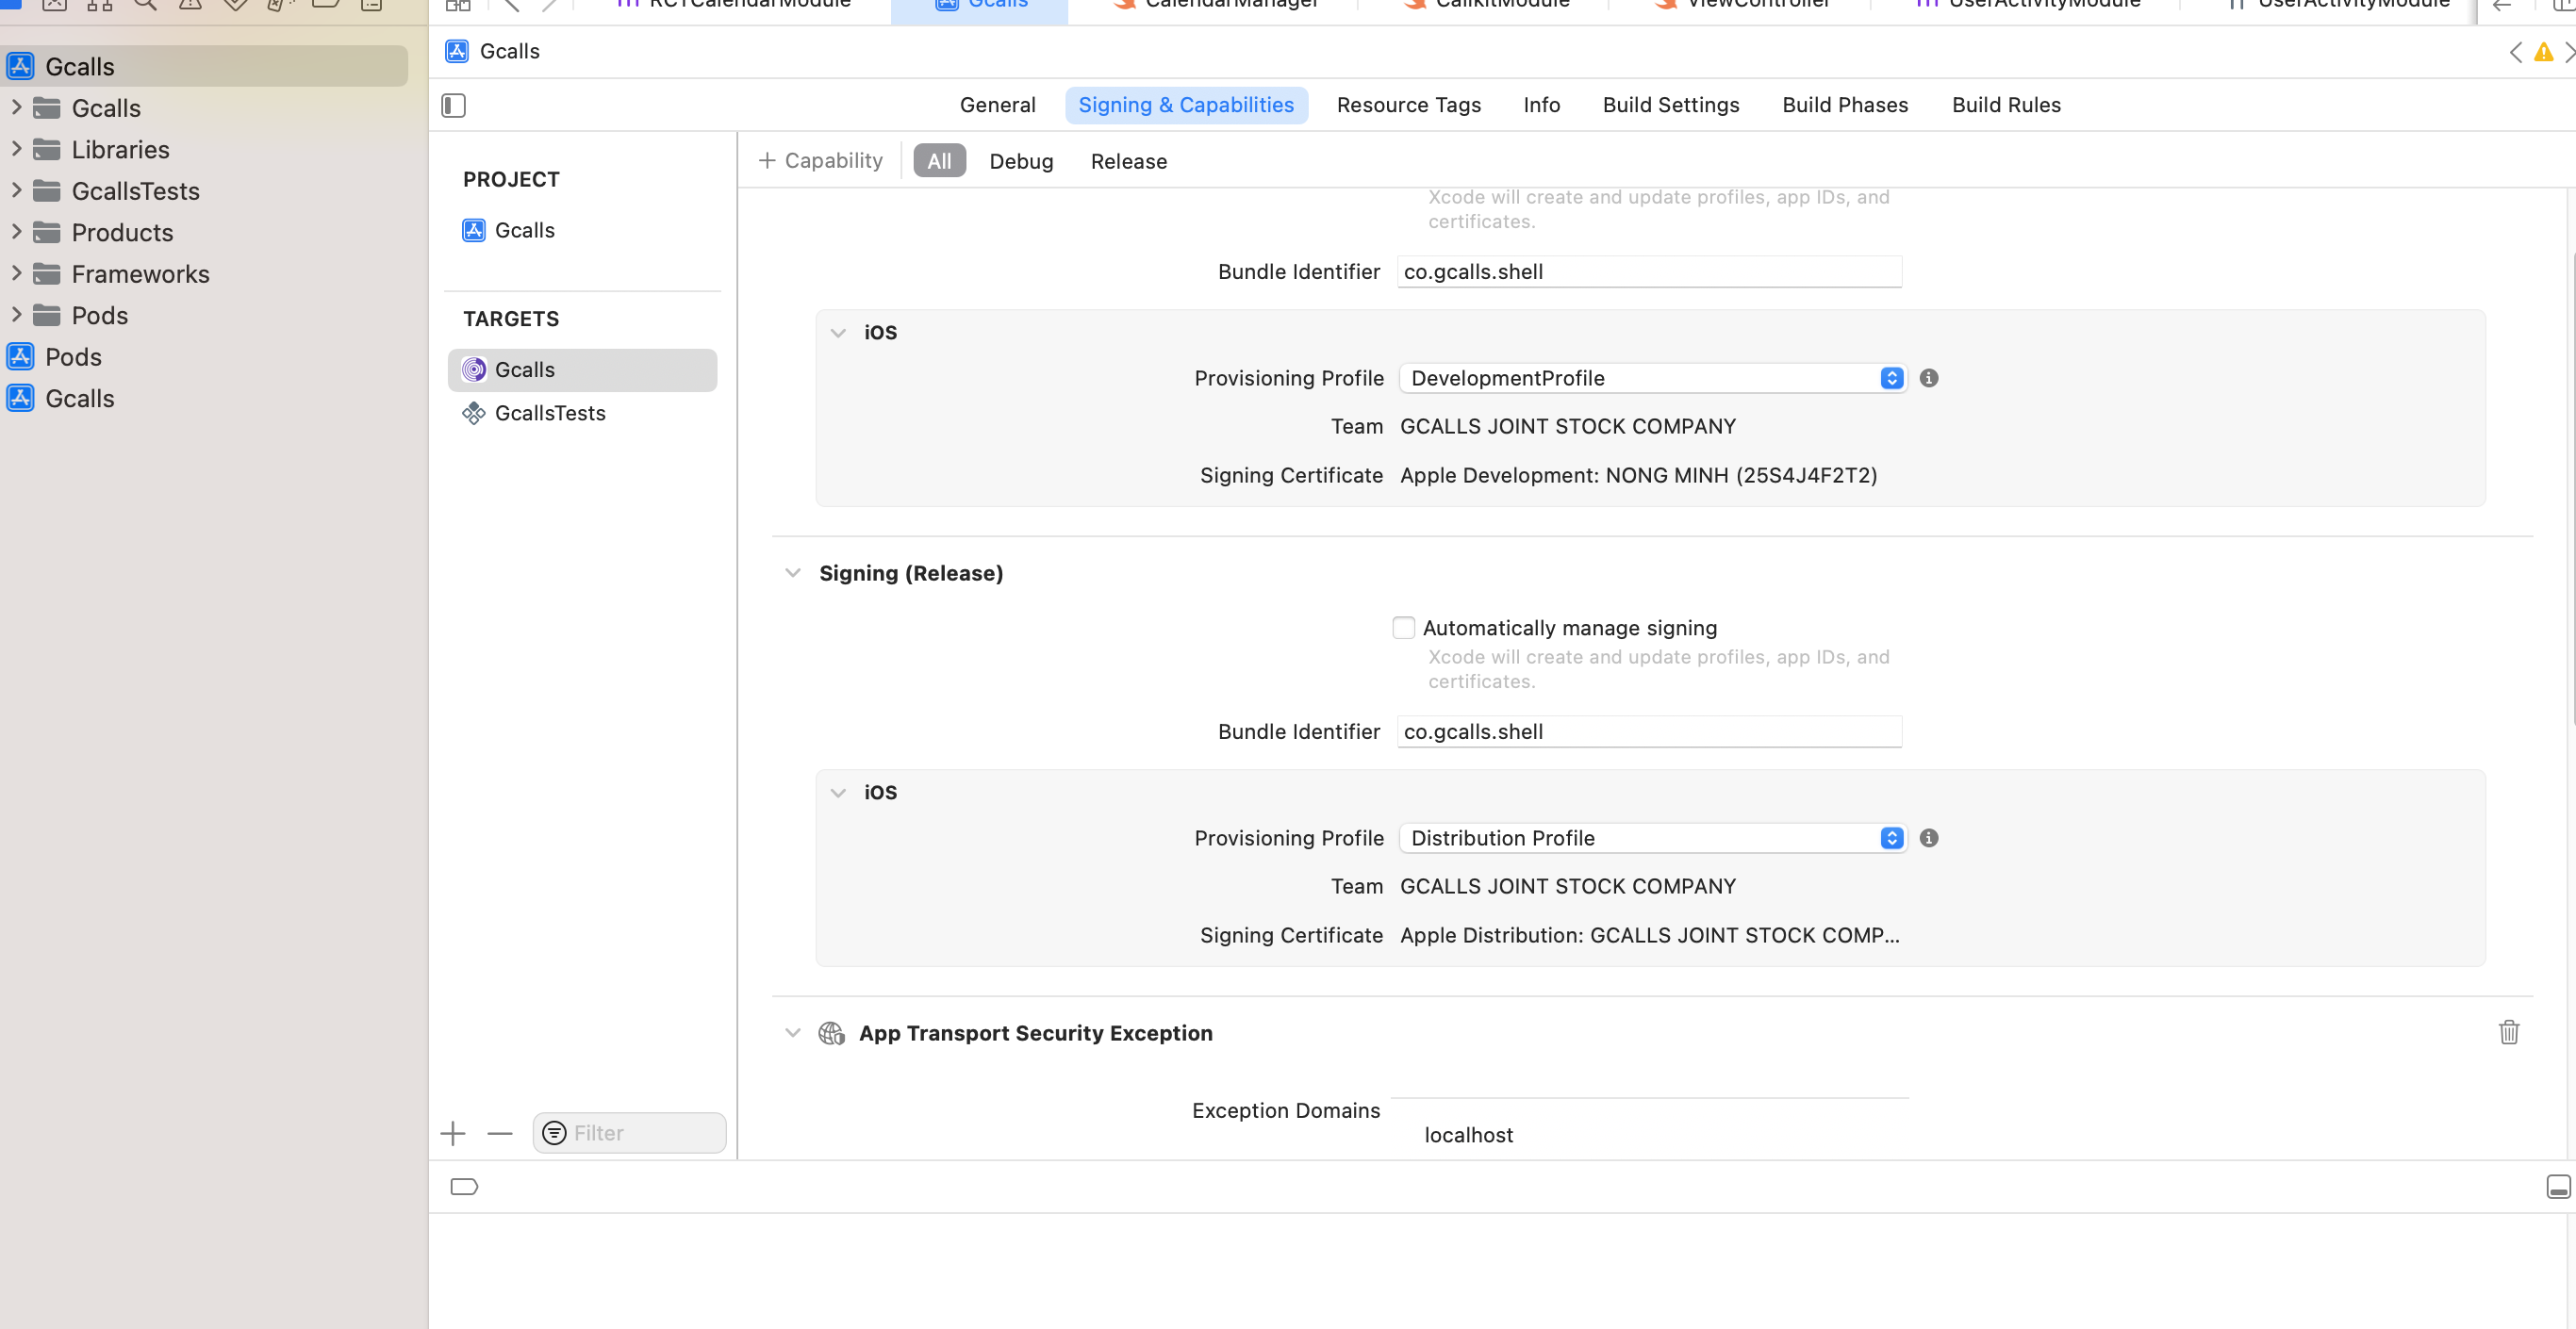Click the Release Bundle Identifier field
Viewport: 2576px width, 1329px height.
1648,731
